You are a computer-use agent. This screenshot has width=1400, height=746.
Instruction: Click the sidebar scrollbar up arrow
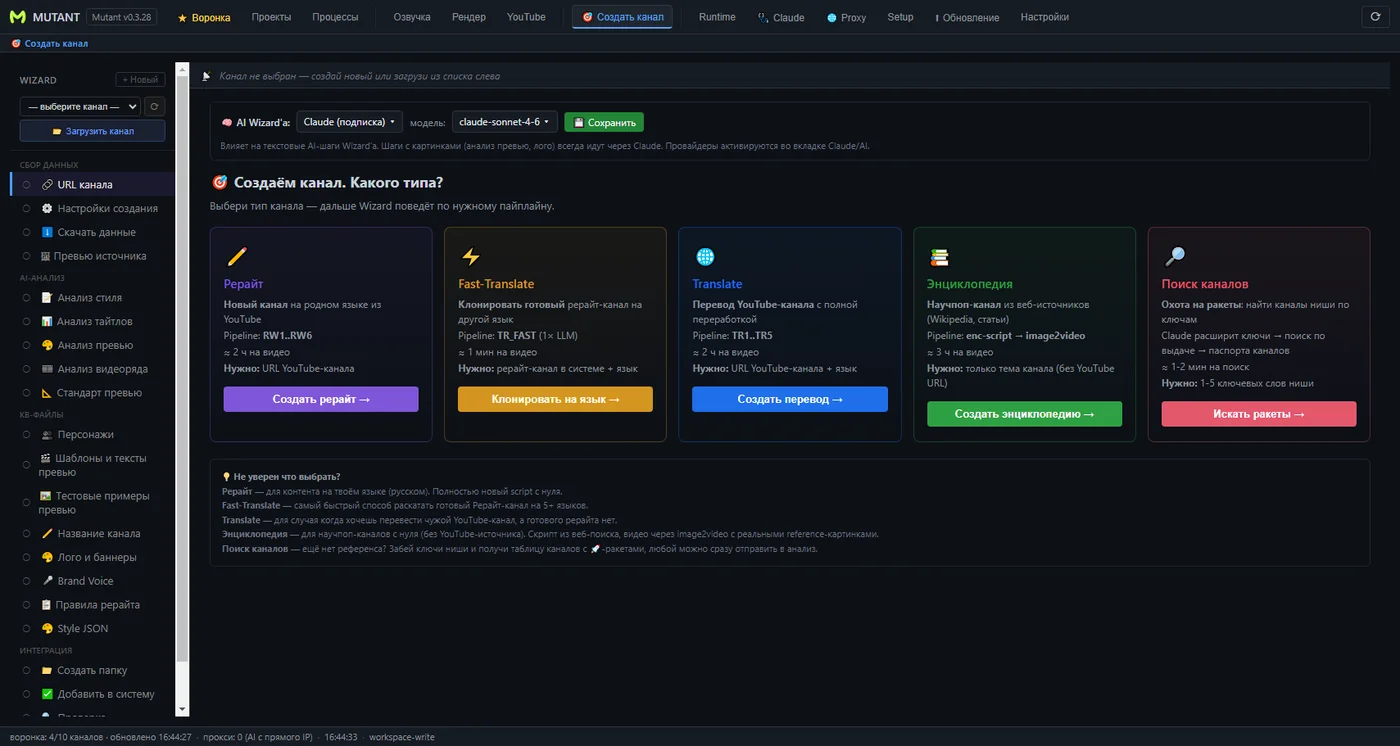pos(182,70)
